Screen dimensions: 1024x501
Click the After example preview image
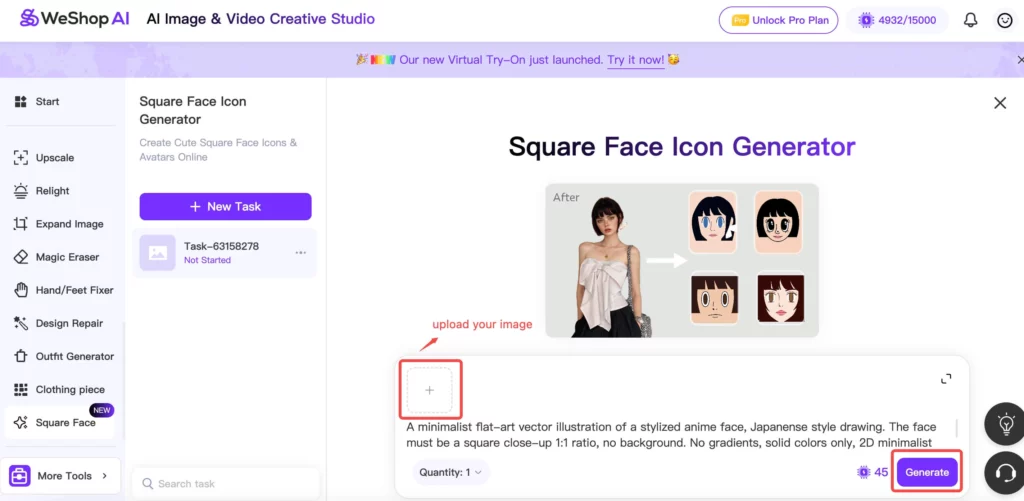click(x=682, y=261)
